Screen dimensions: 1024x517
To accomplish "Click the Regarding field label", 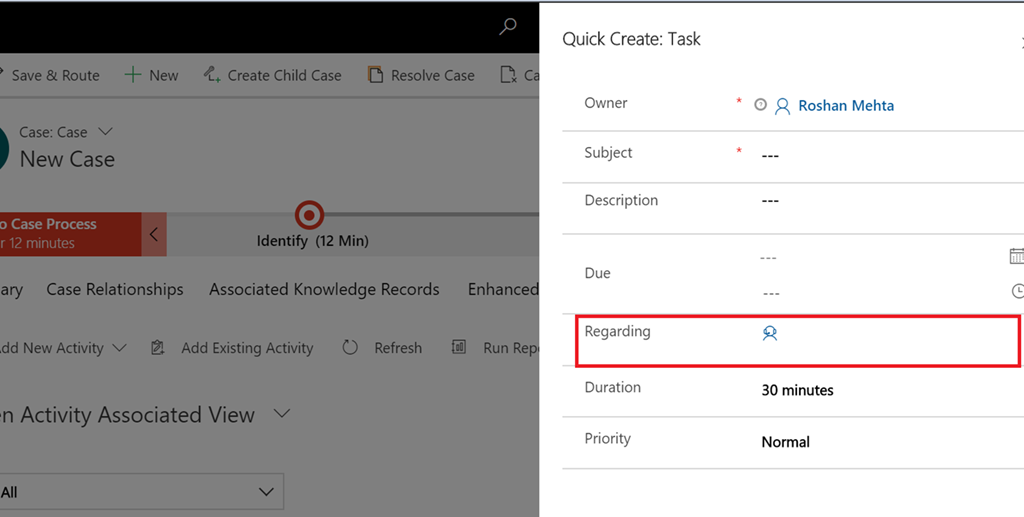I will (617, 332).
